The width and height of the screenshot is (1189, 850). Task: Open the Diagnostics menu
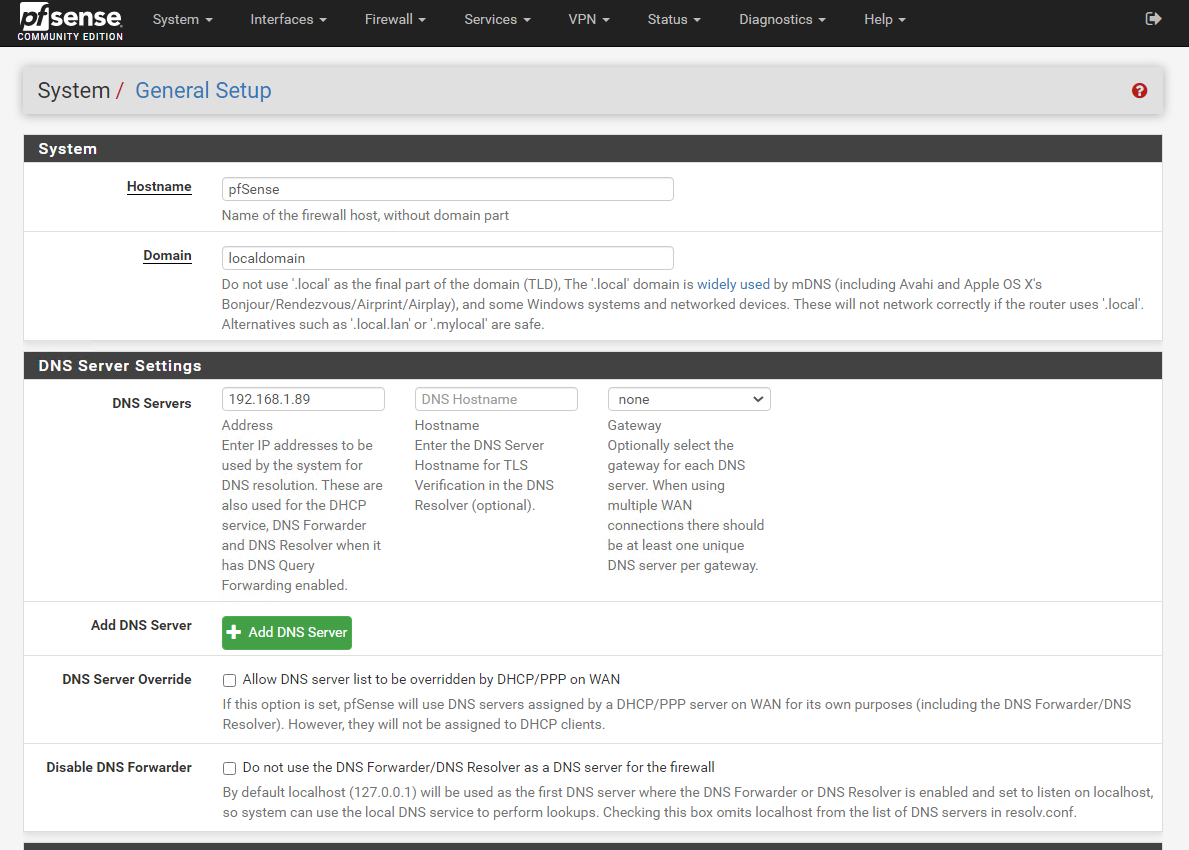(782, 20)
